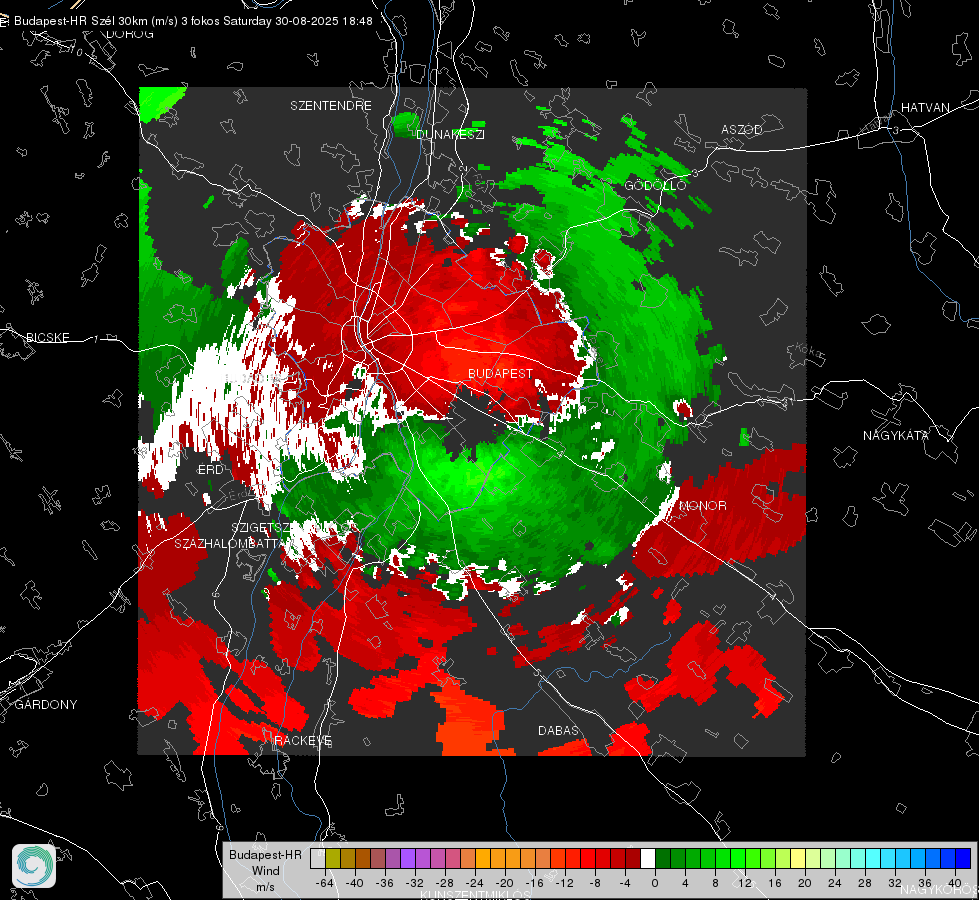The height and width of the screenshot is (900, 979).
Task: Click the Budapest-HR legend title
Action: coord(265,855)
